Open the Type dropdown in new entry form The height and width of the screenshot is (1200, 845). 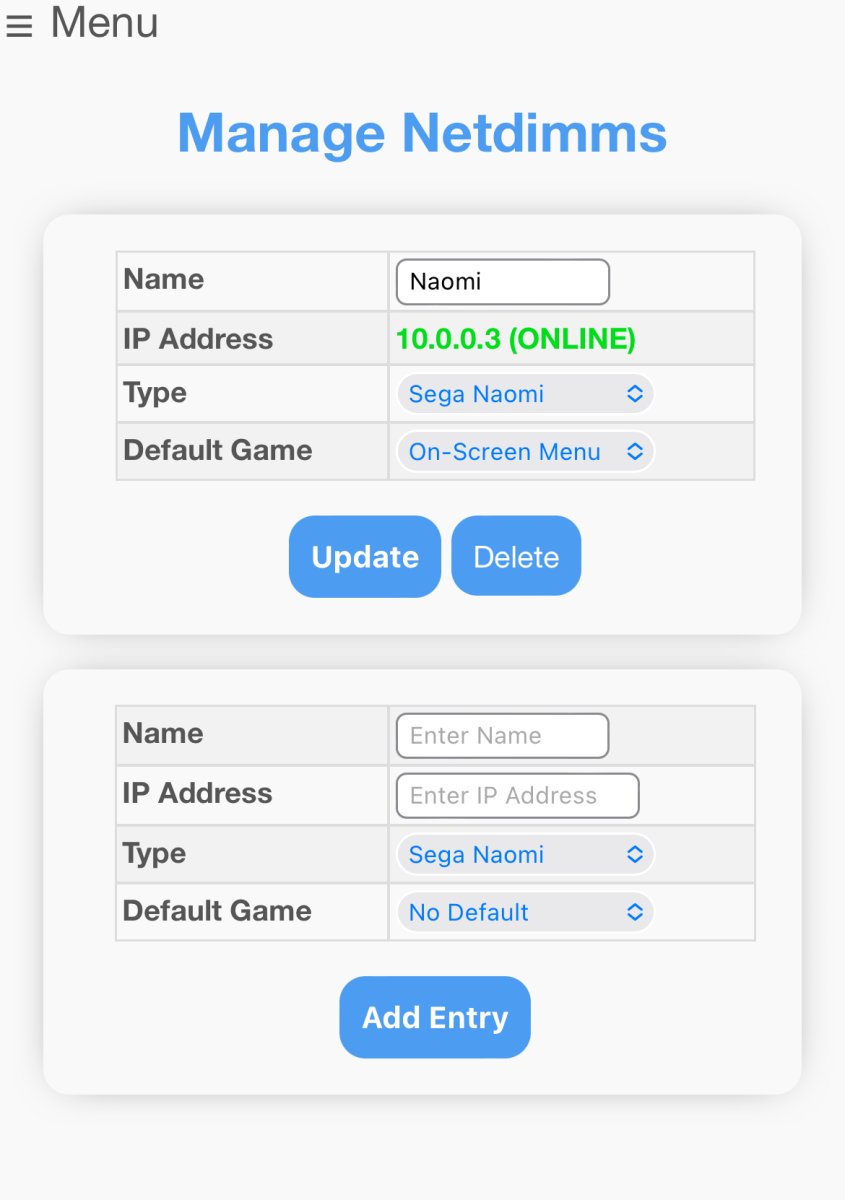525,855
